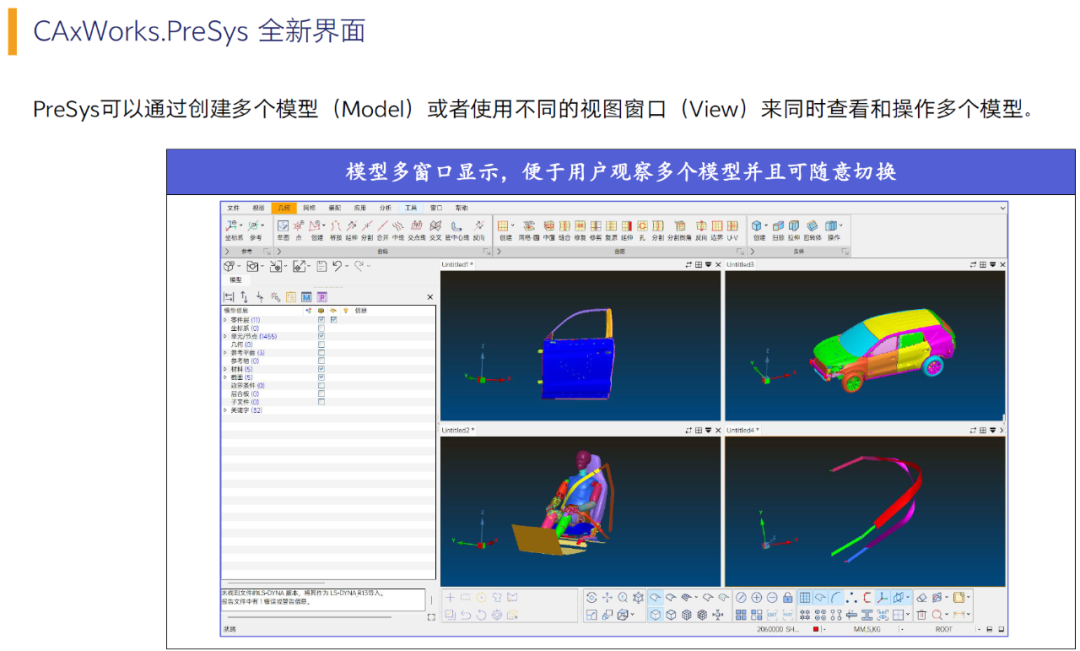
Task: Activate the Untitled4 view window title
Action: 742,430
